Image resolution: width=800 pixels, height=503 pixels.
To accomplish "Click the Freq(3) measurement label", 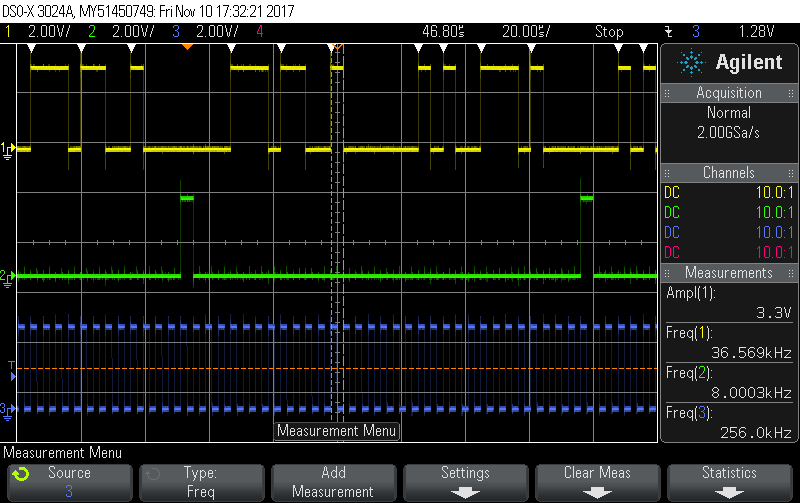I will point(689,413).
